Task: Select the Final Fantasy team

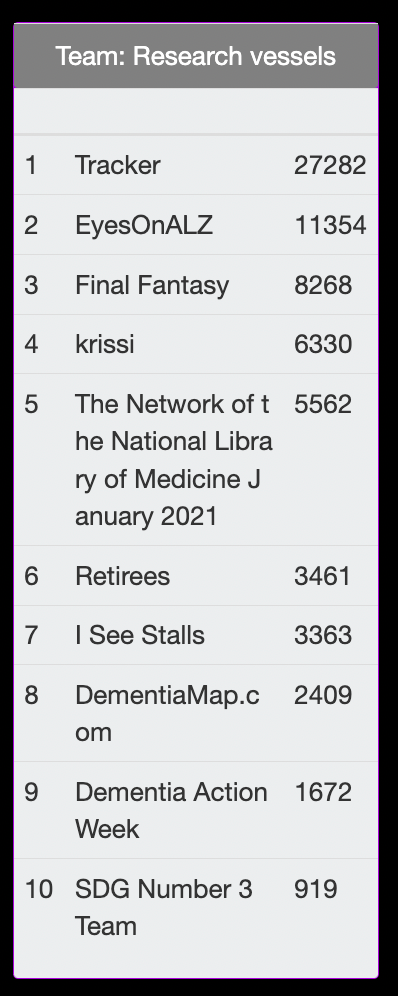Action: tap(152, 285)
